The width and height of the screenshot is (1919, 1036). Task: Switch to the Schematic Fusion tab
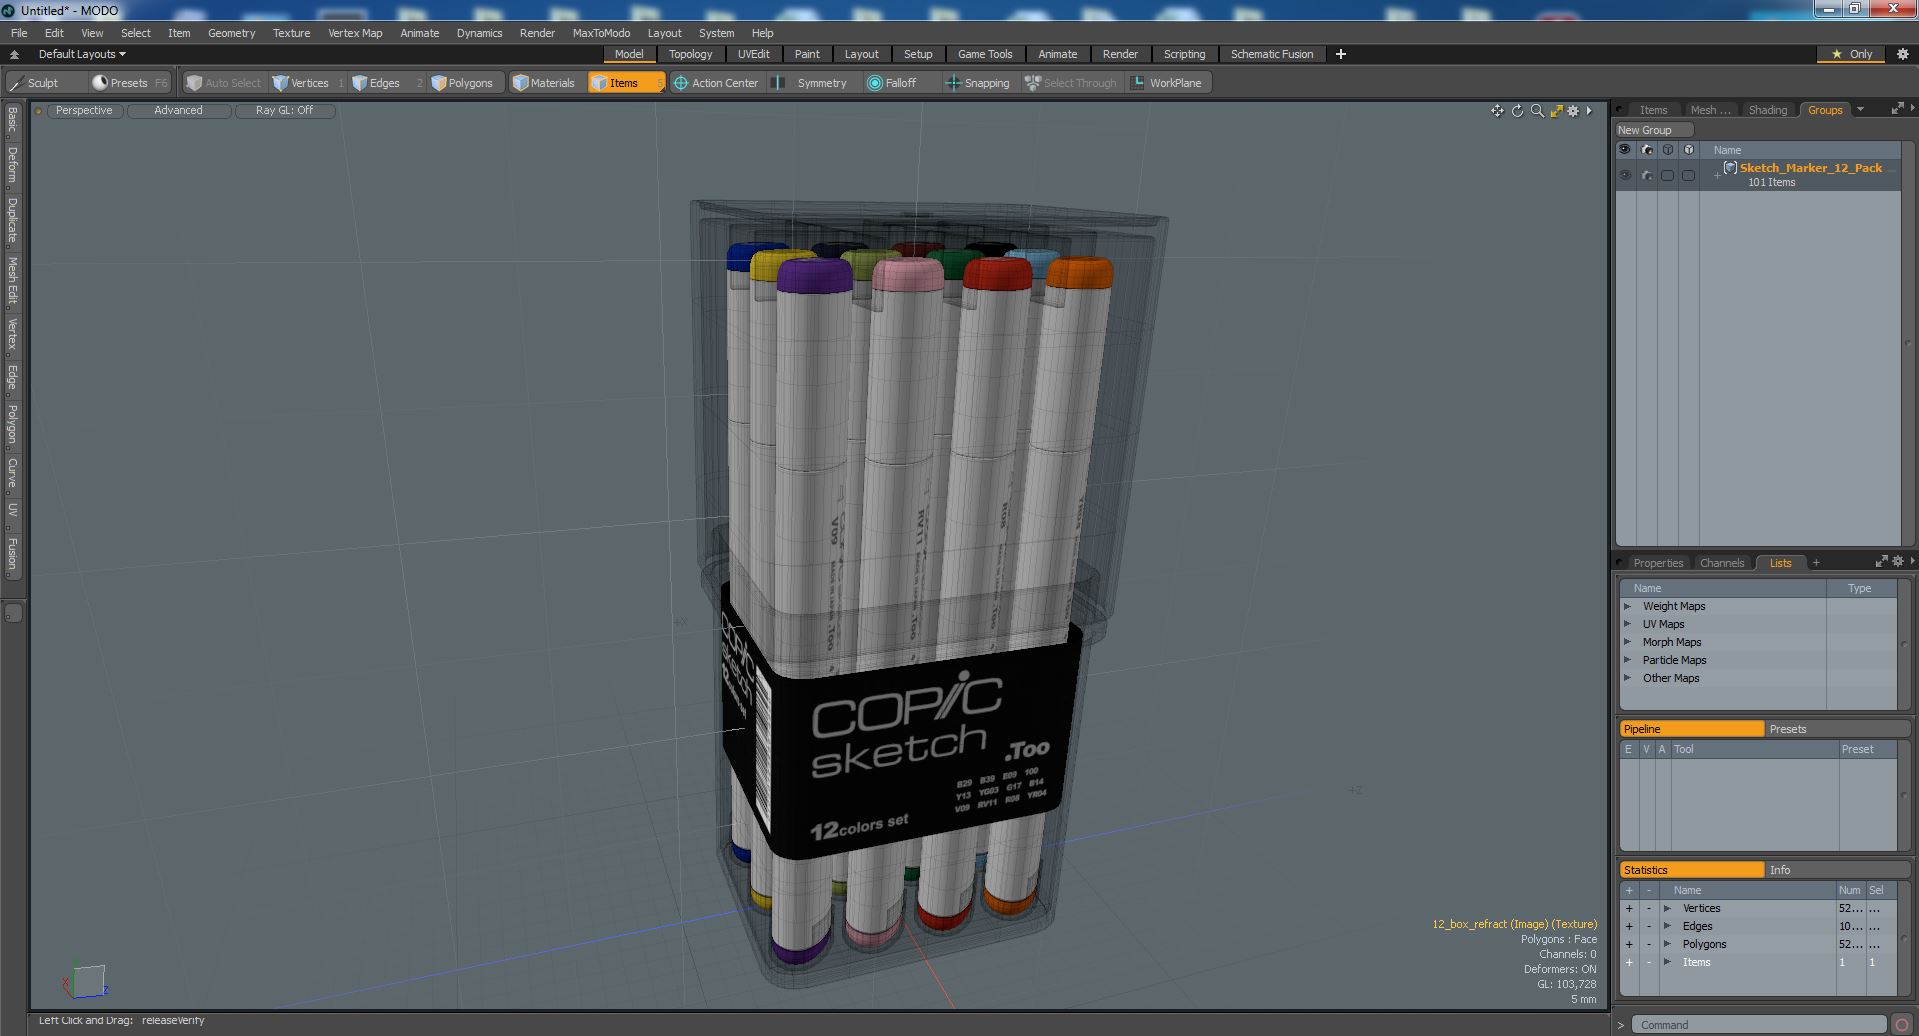click(x=1271, y=54)
